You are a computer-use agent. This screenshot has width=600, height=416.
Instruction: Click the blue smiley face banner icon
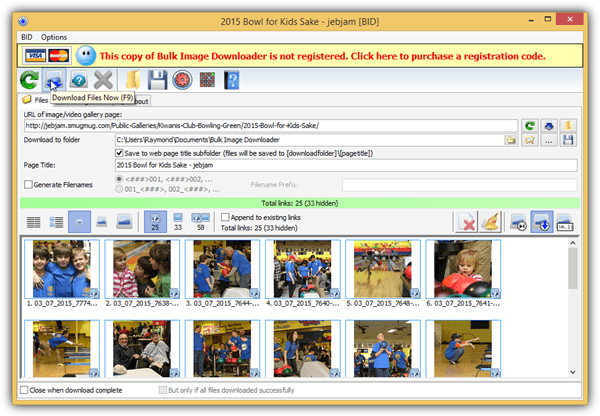(x=85, y=56)
